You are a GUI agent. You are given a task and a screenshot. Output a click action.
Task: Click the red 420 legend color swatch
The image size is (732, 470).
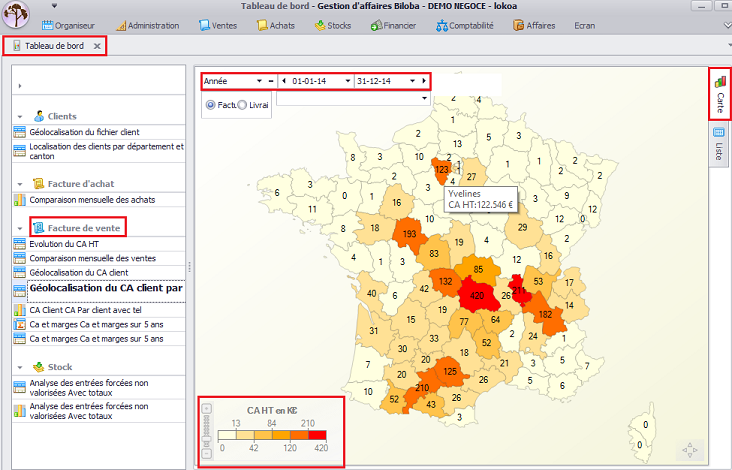pos(317,436)
